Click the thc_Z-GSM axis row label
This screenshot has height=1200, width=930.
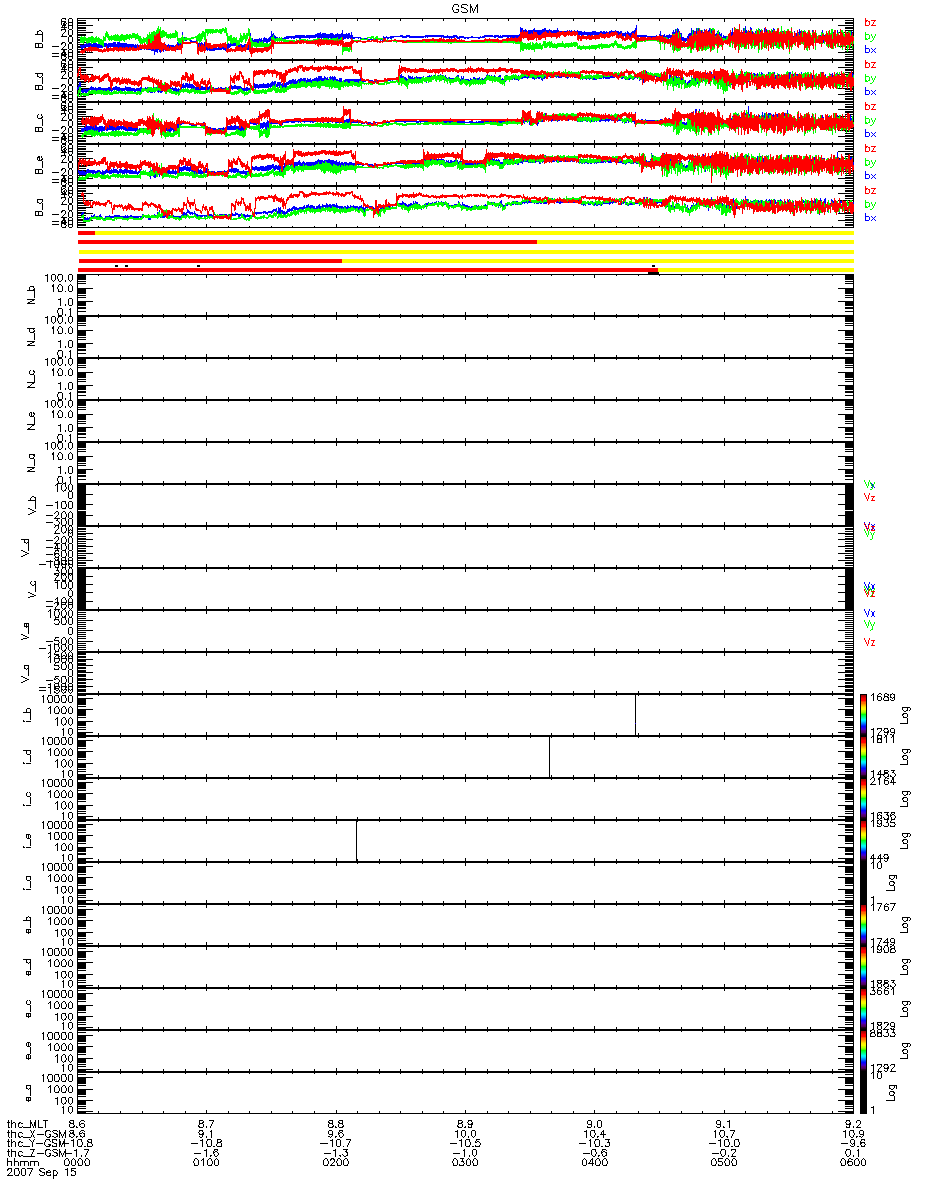tap(35, 1153)
